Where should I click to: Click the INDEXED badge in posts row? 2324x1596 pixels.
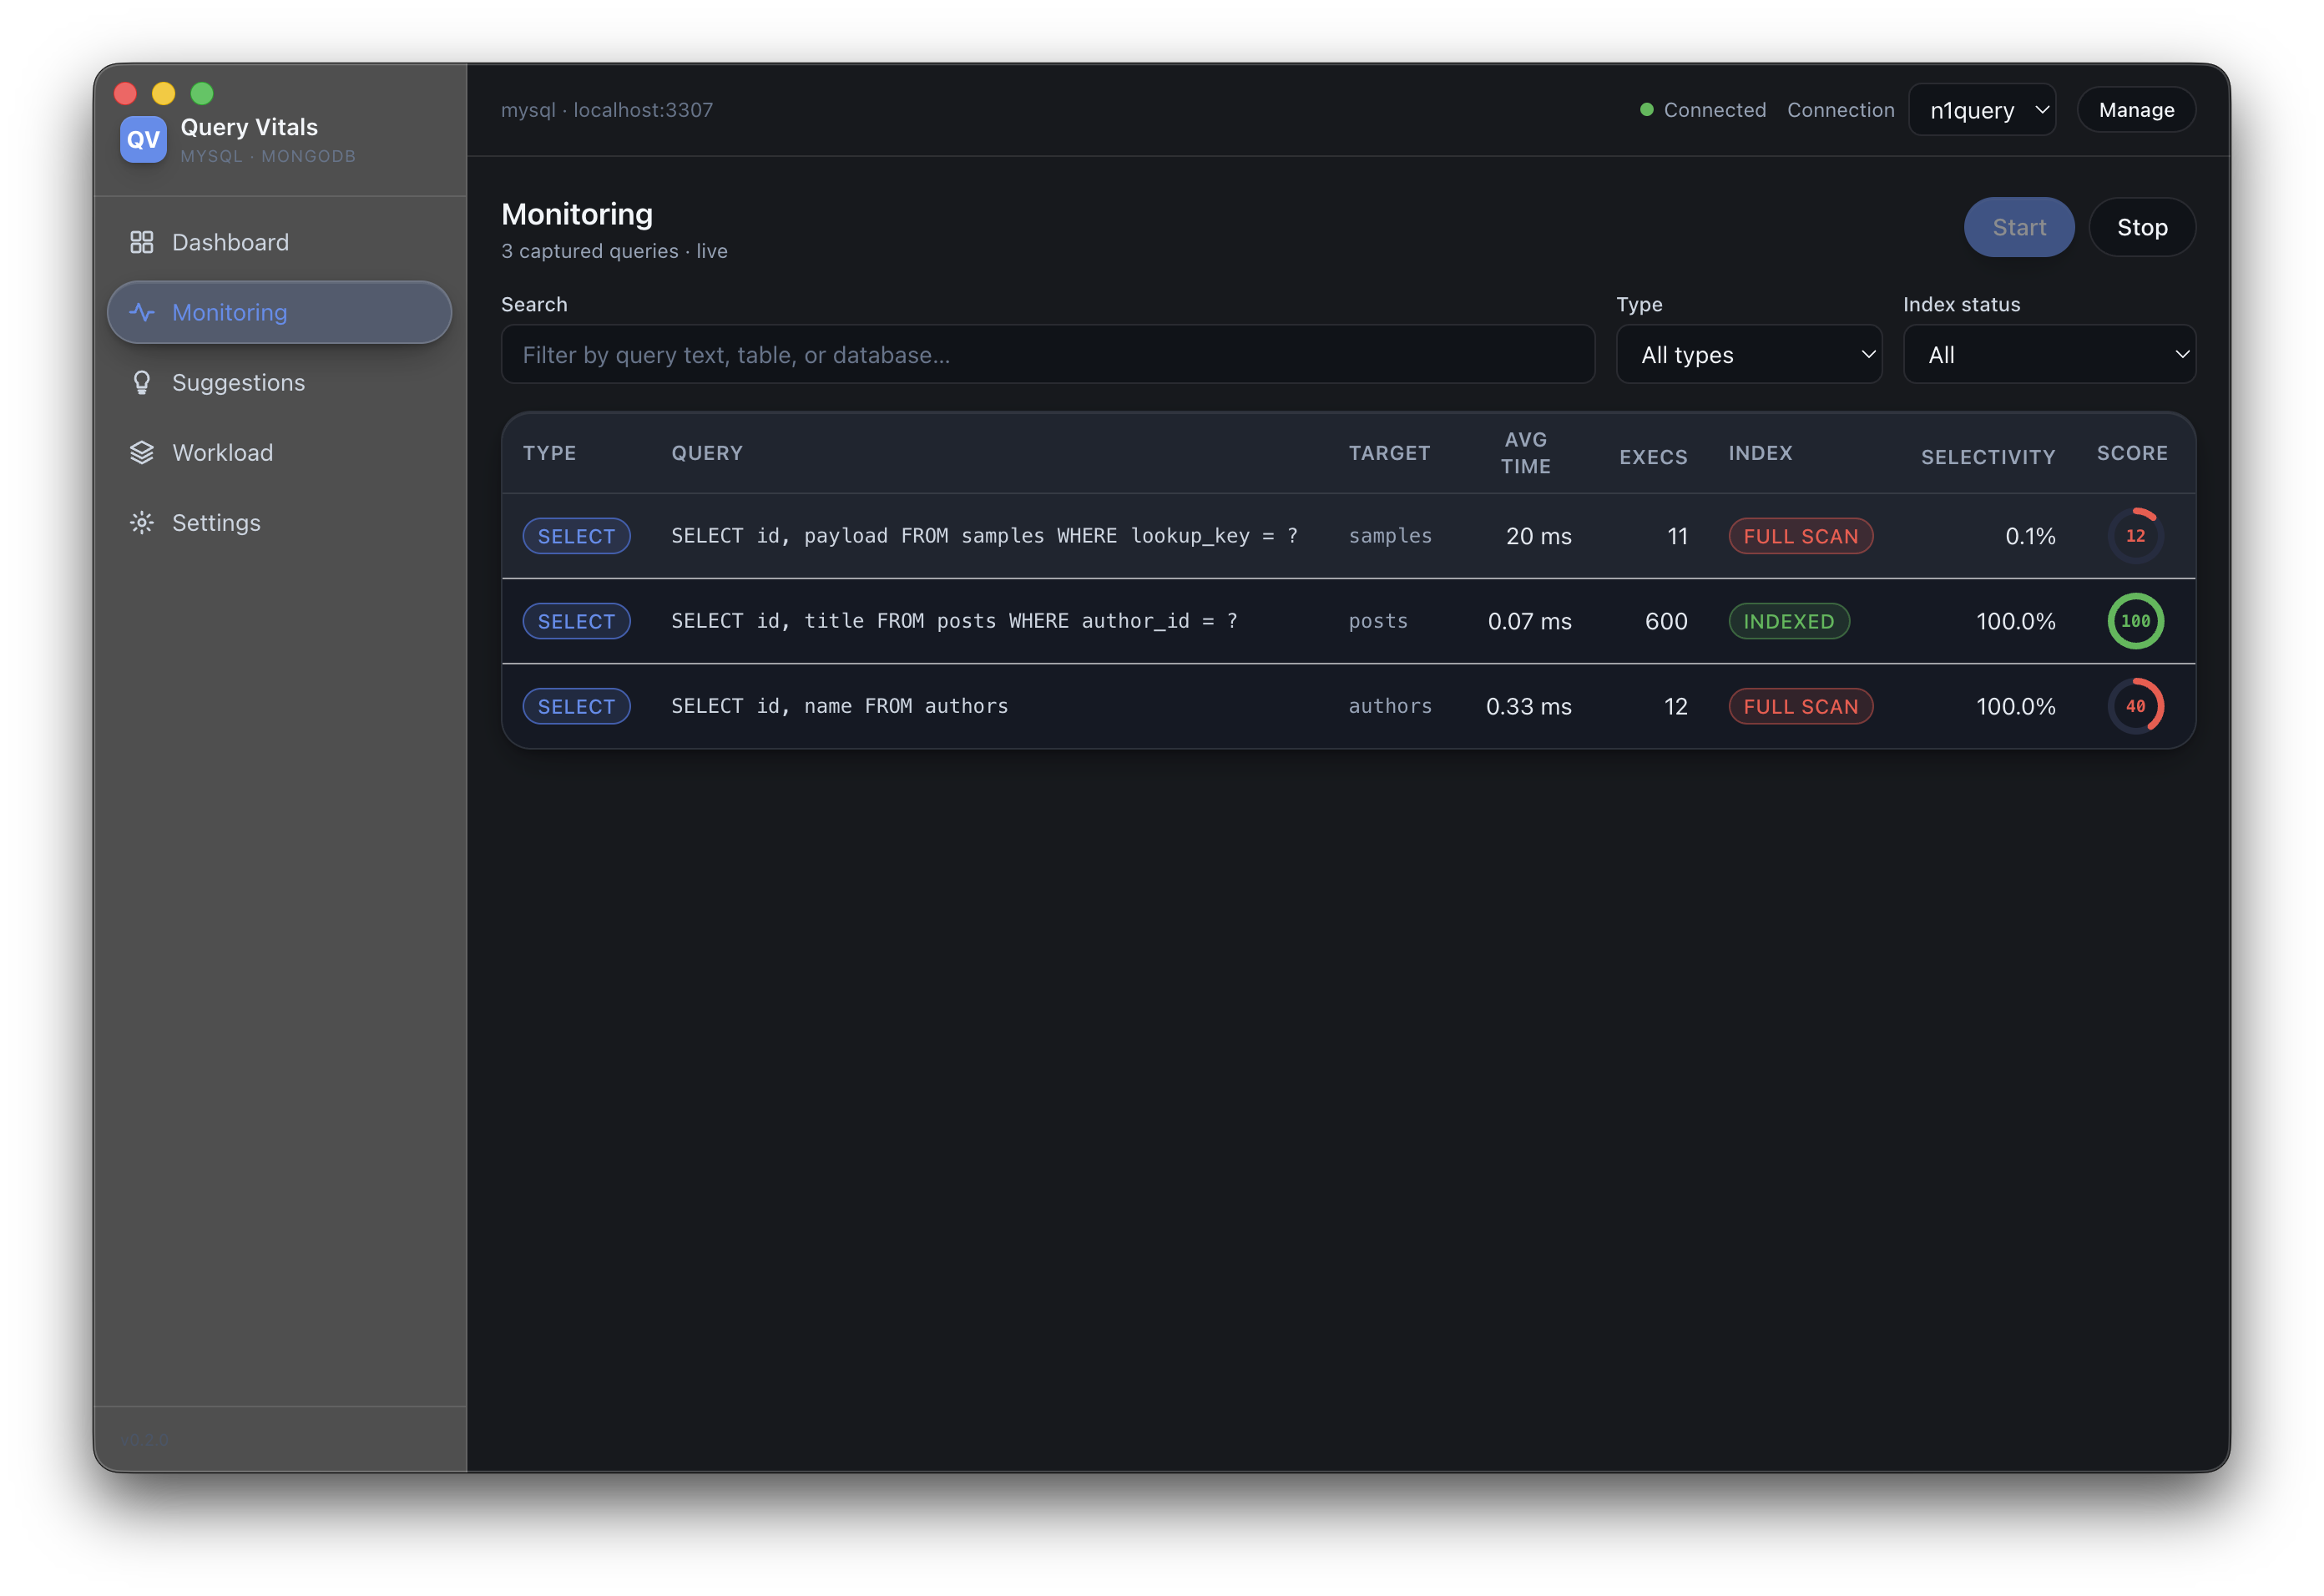pos(1789,621)
